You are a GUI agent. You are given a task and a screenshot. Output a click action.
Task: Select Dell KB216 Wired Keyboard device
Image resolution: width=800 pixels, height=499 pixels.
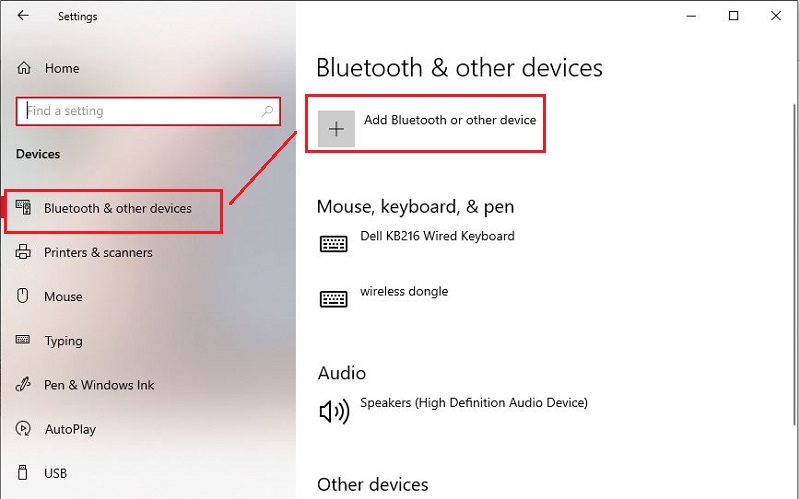438,237
